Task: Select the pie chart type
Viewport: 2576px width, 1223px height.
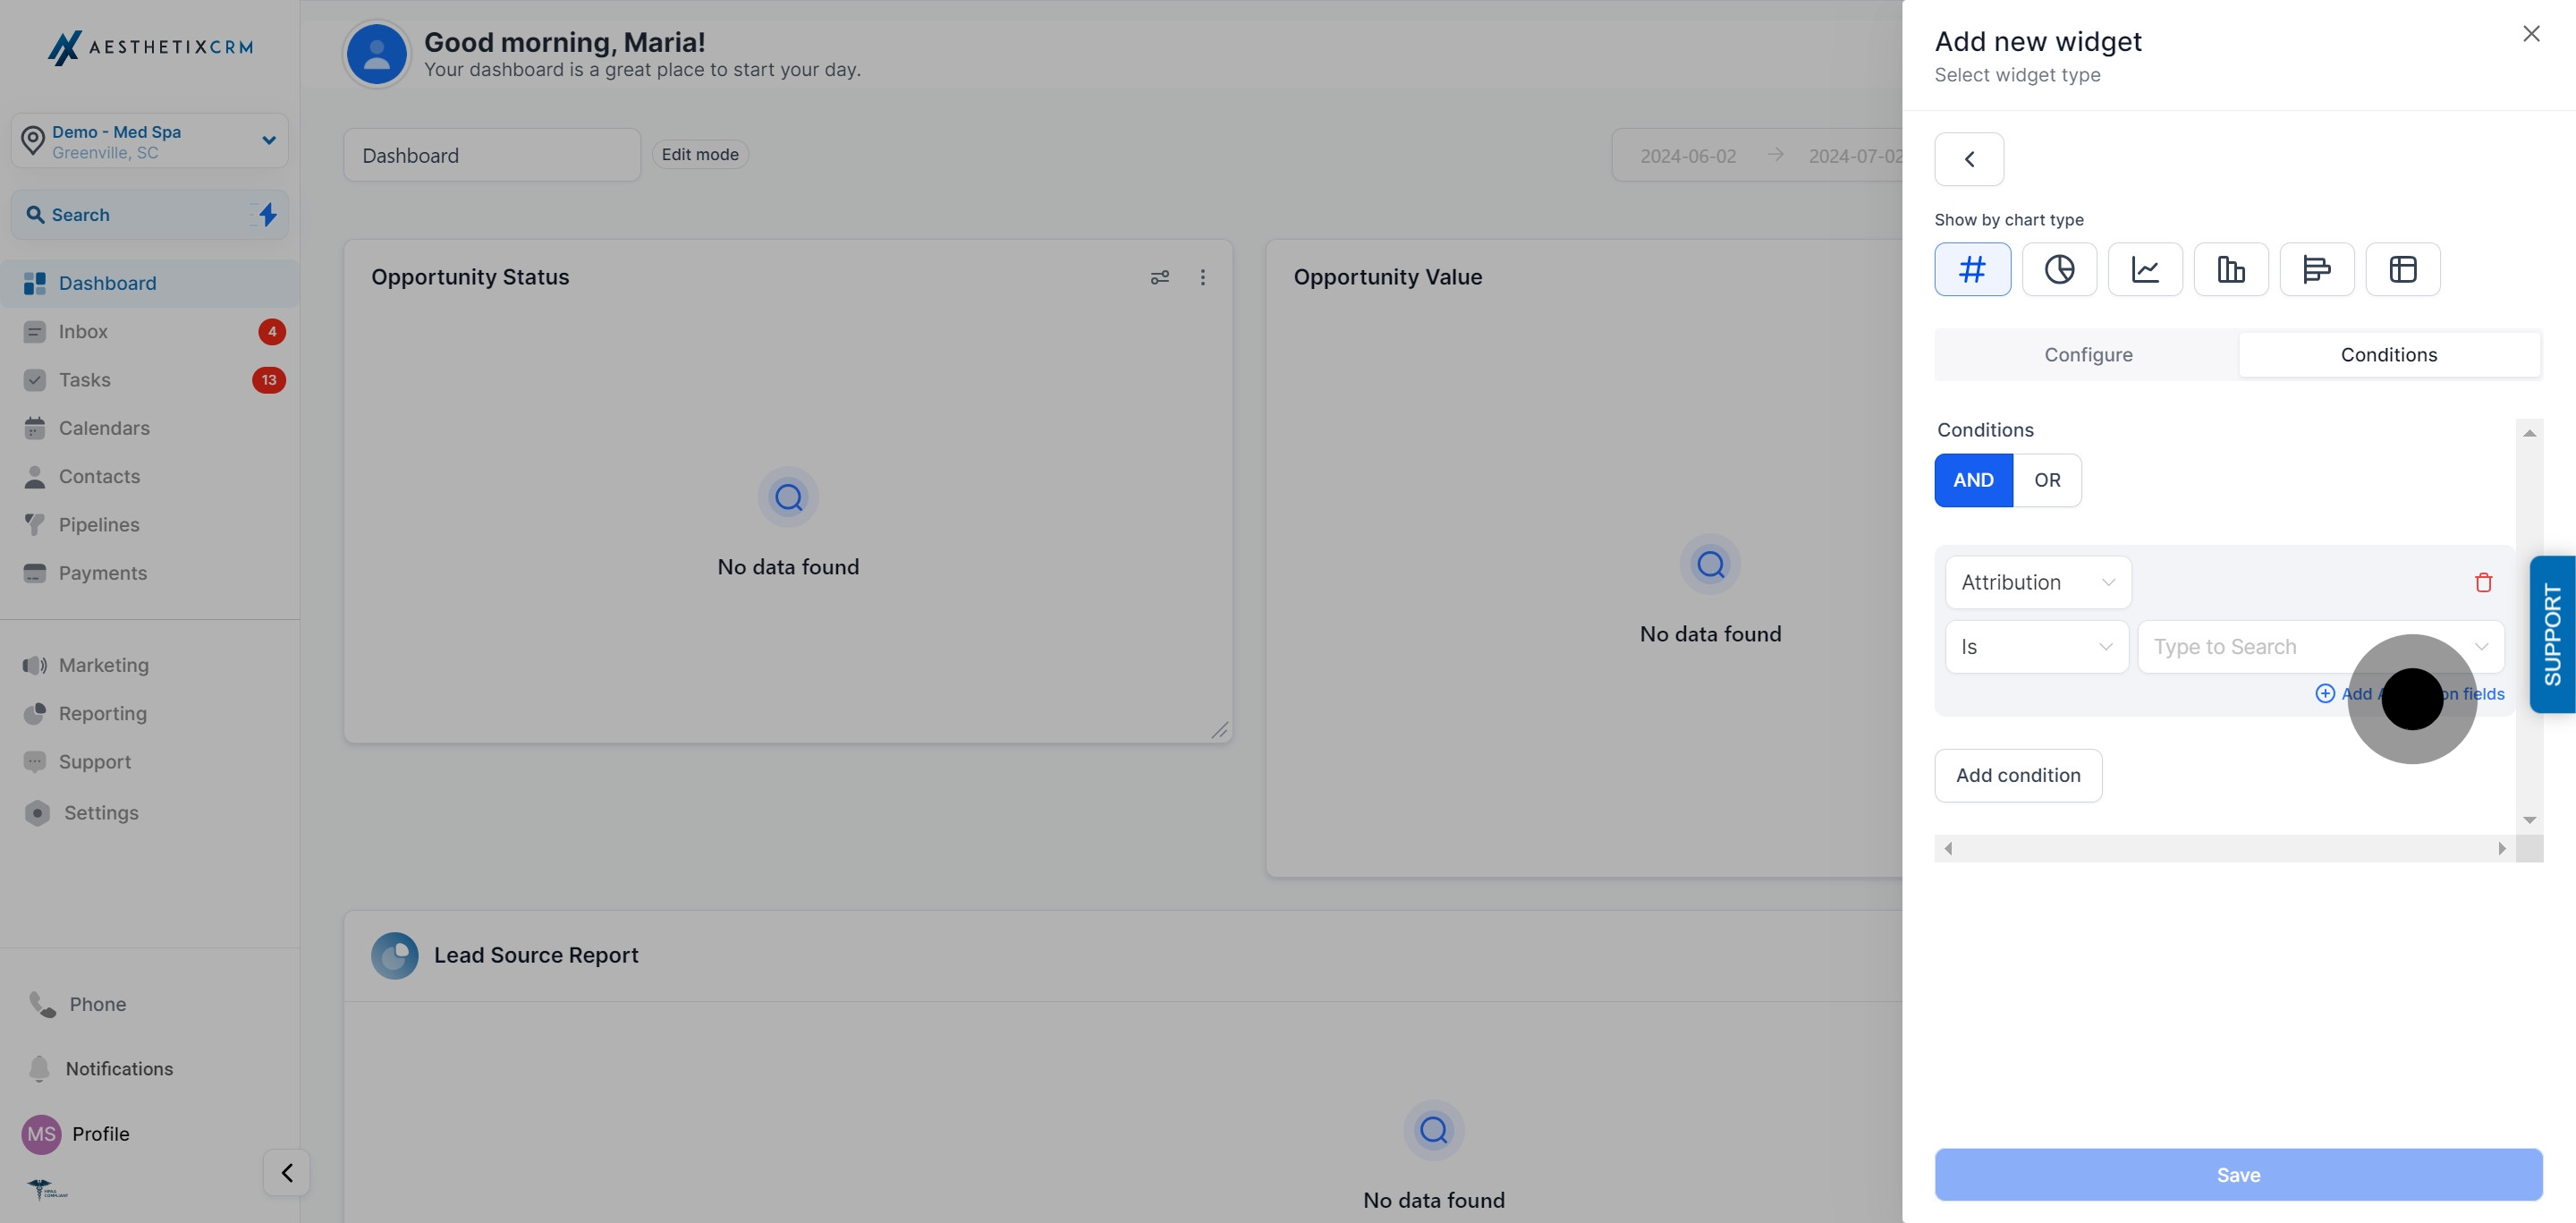Action: coord(2059,269)
